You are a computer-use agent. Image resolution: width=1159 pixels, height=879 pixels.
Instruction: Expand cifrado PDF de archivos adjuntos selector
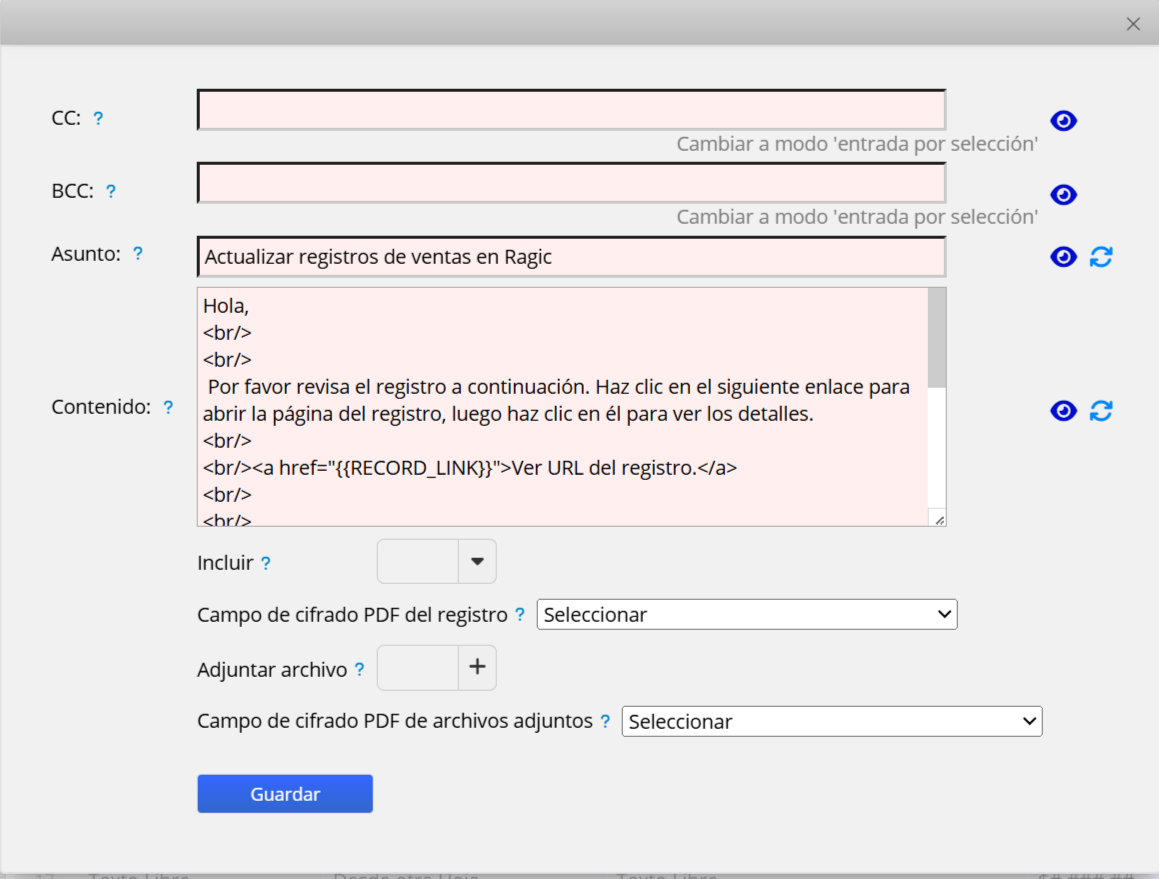coord(832,722)
